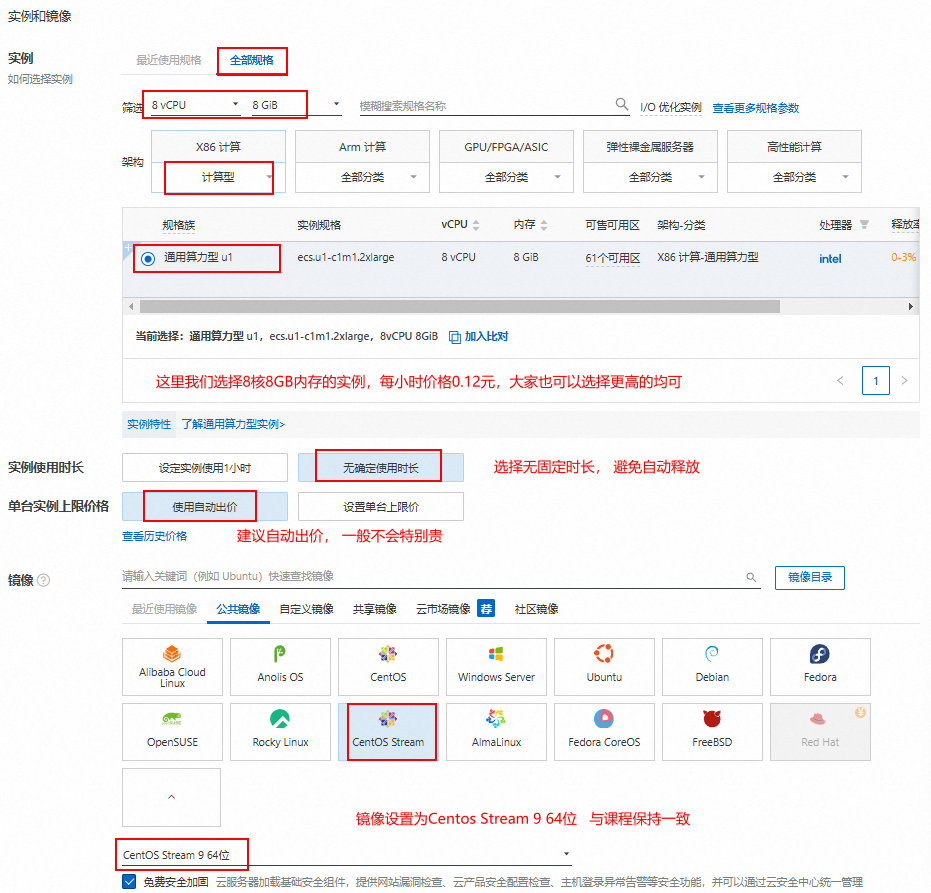Open the 弹性裸金属服务器 全部分类 dropdown
Screen dimensions: 931x893
650,177
